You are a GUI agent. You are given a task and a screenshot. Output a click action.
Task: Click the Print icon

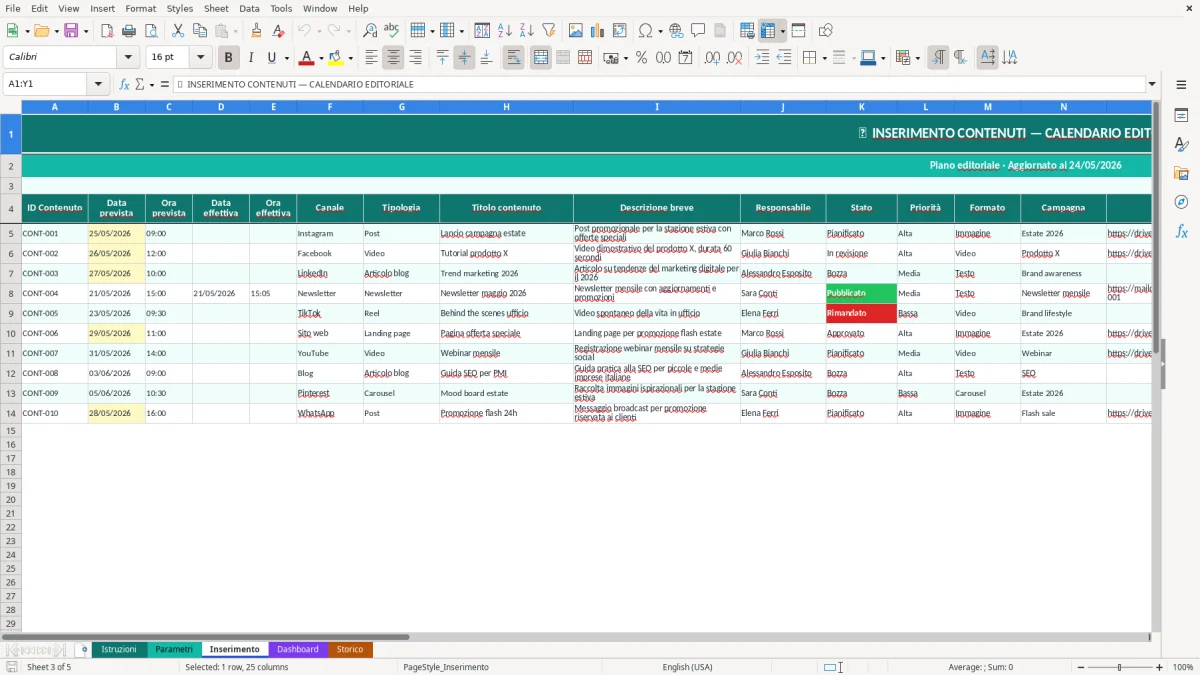[129, 31]
